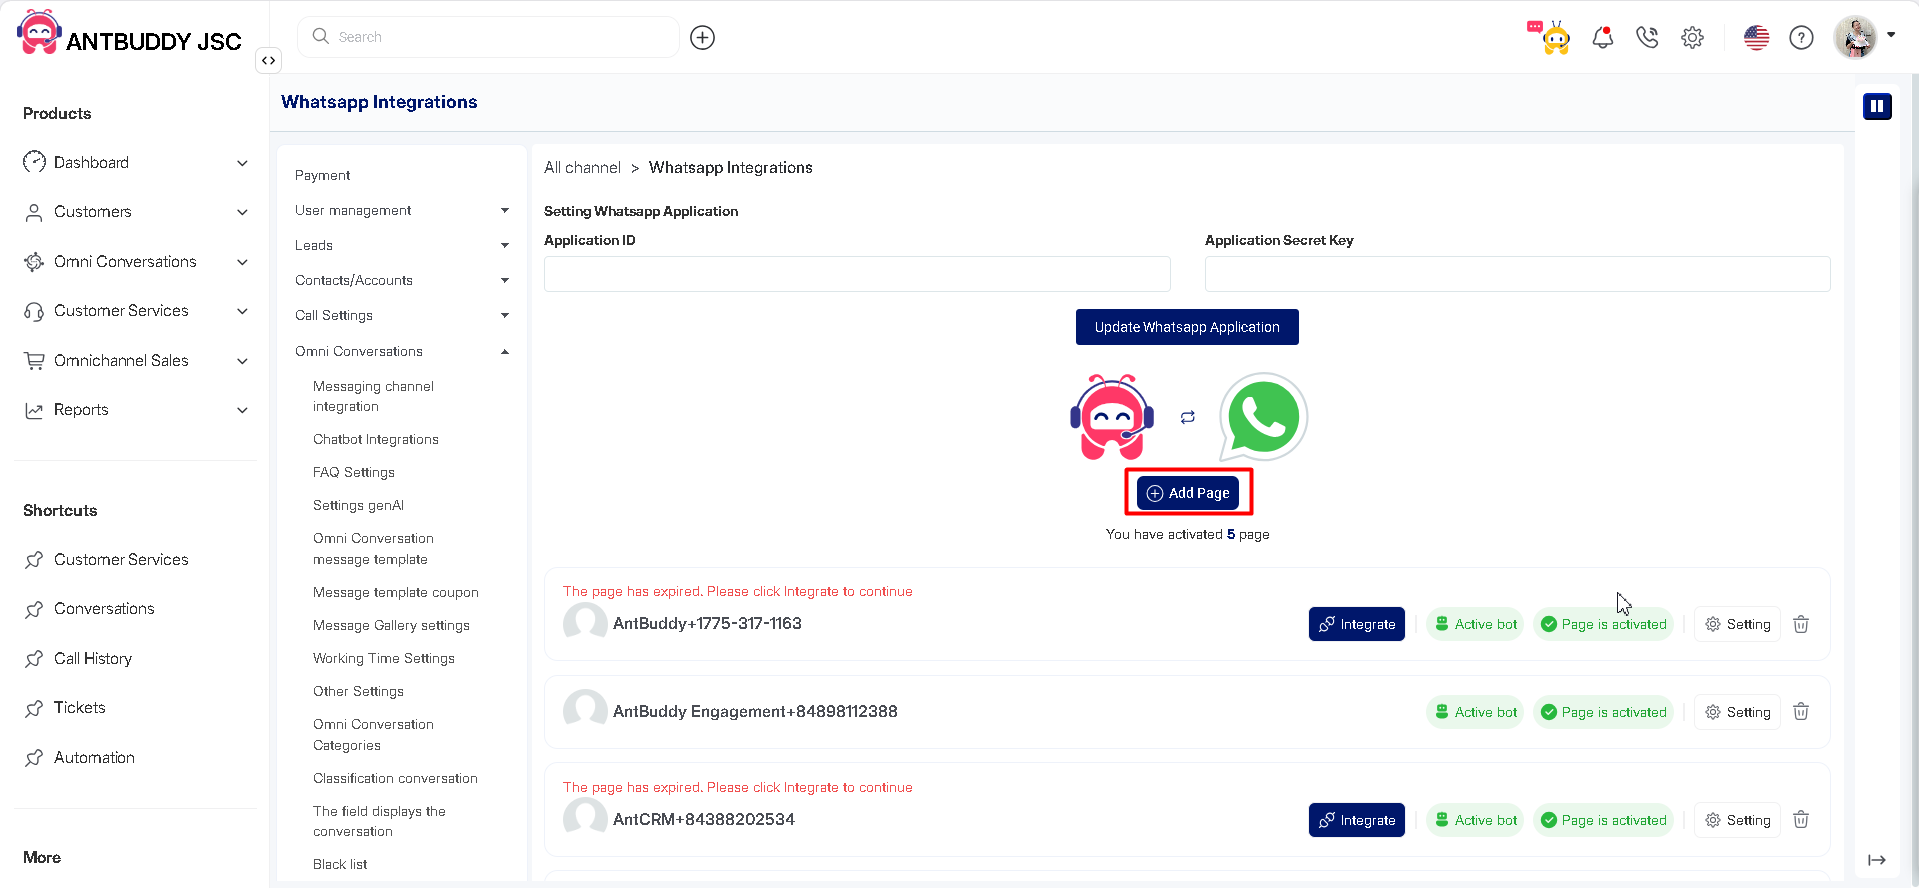Click the plus circle icon beside search
This screenshot has width=1919, height=888.
click(x=703, y=38)
